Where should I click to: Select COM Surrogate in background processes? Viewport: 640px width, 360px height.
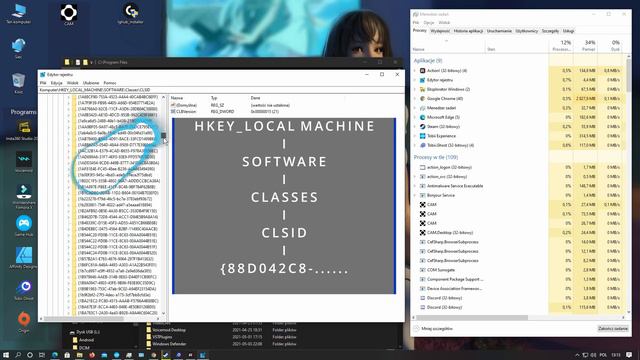[x=441, y=270]
